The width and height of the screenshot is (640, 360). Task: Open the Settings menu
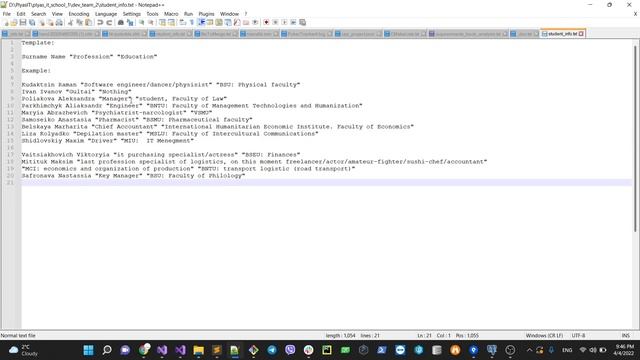(x=131, y=14)
